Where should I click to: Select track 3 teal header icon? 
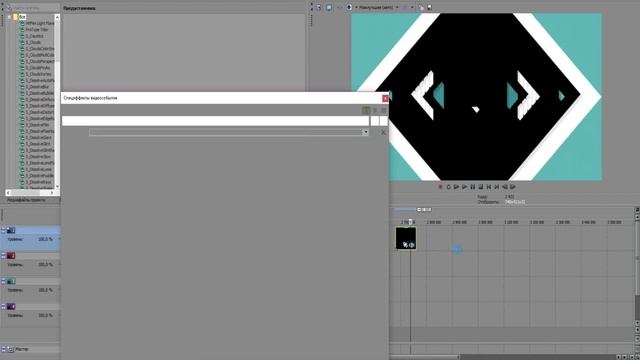11,281
